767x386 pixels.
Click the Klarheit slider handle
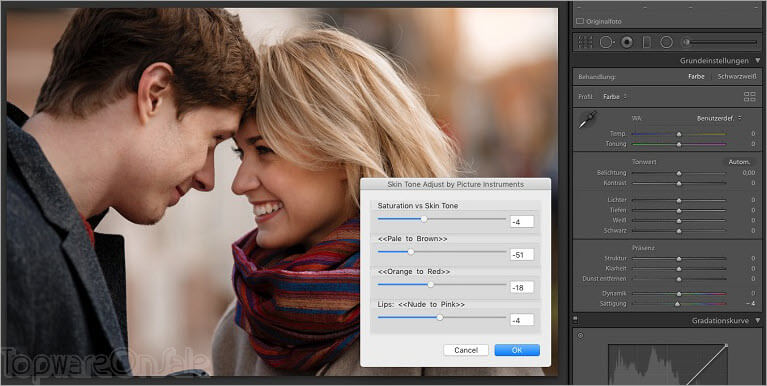click(x=679, y=269)
